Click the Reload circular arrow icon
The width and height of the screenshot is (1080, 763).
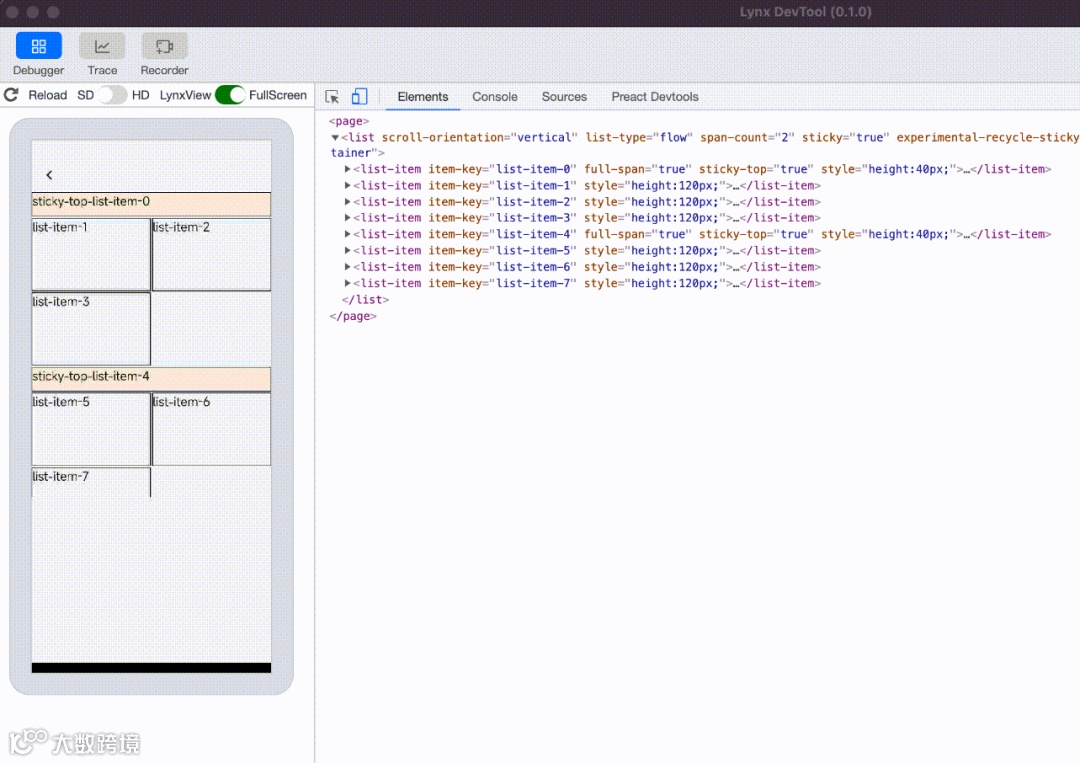click(x=12, y=95)
